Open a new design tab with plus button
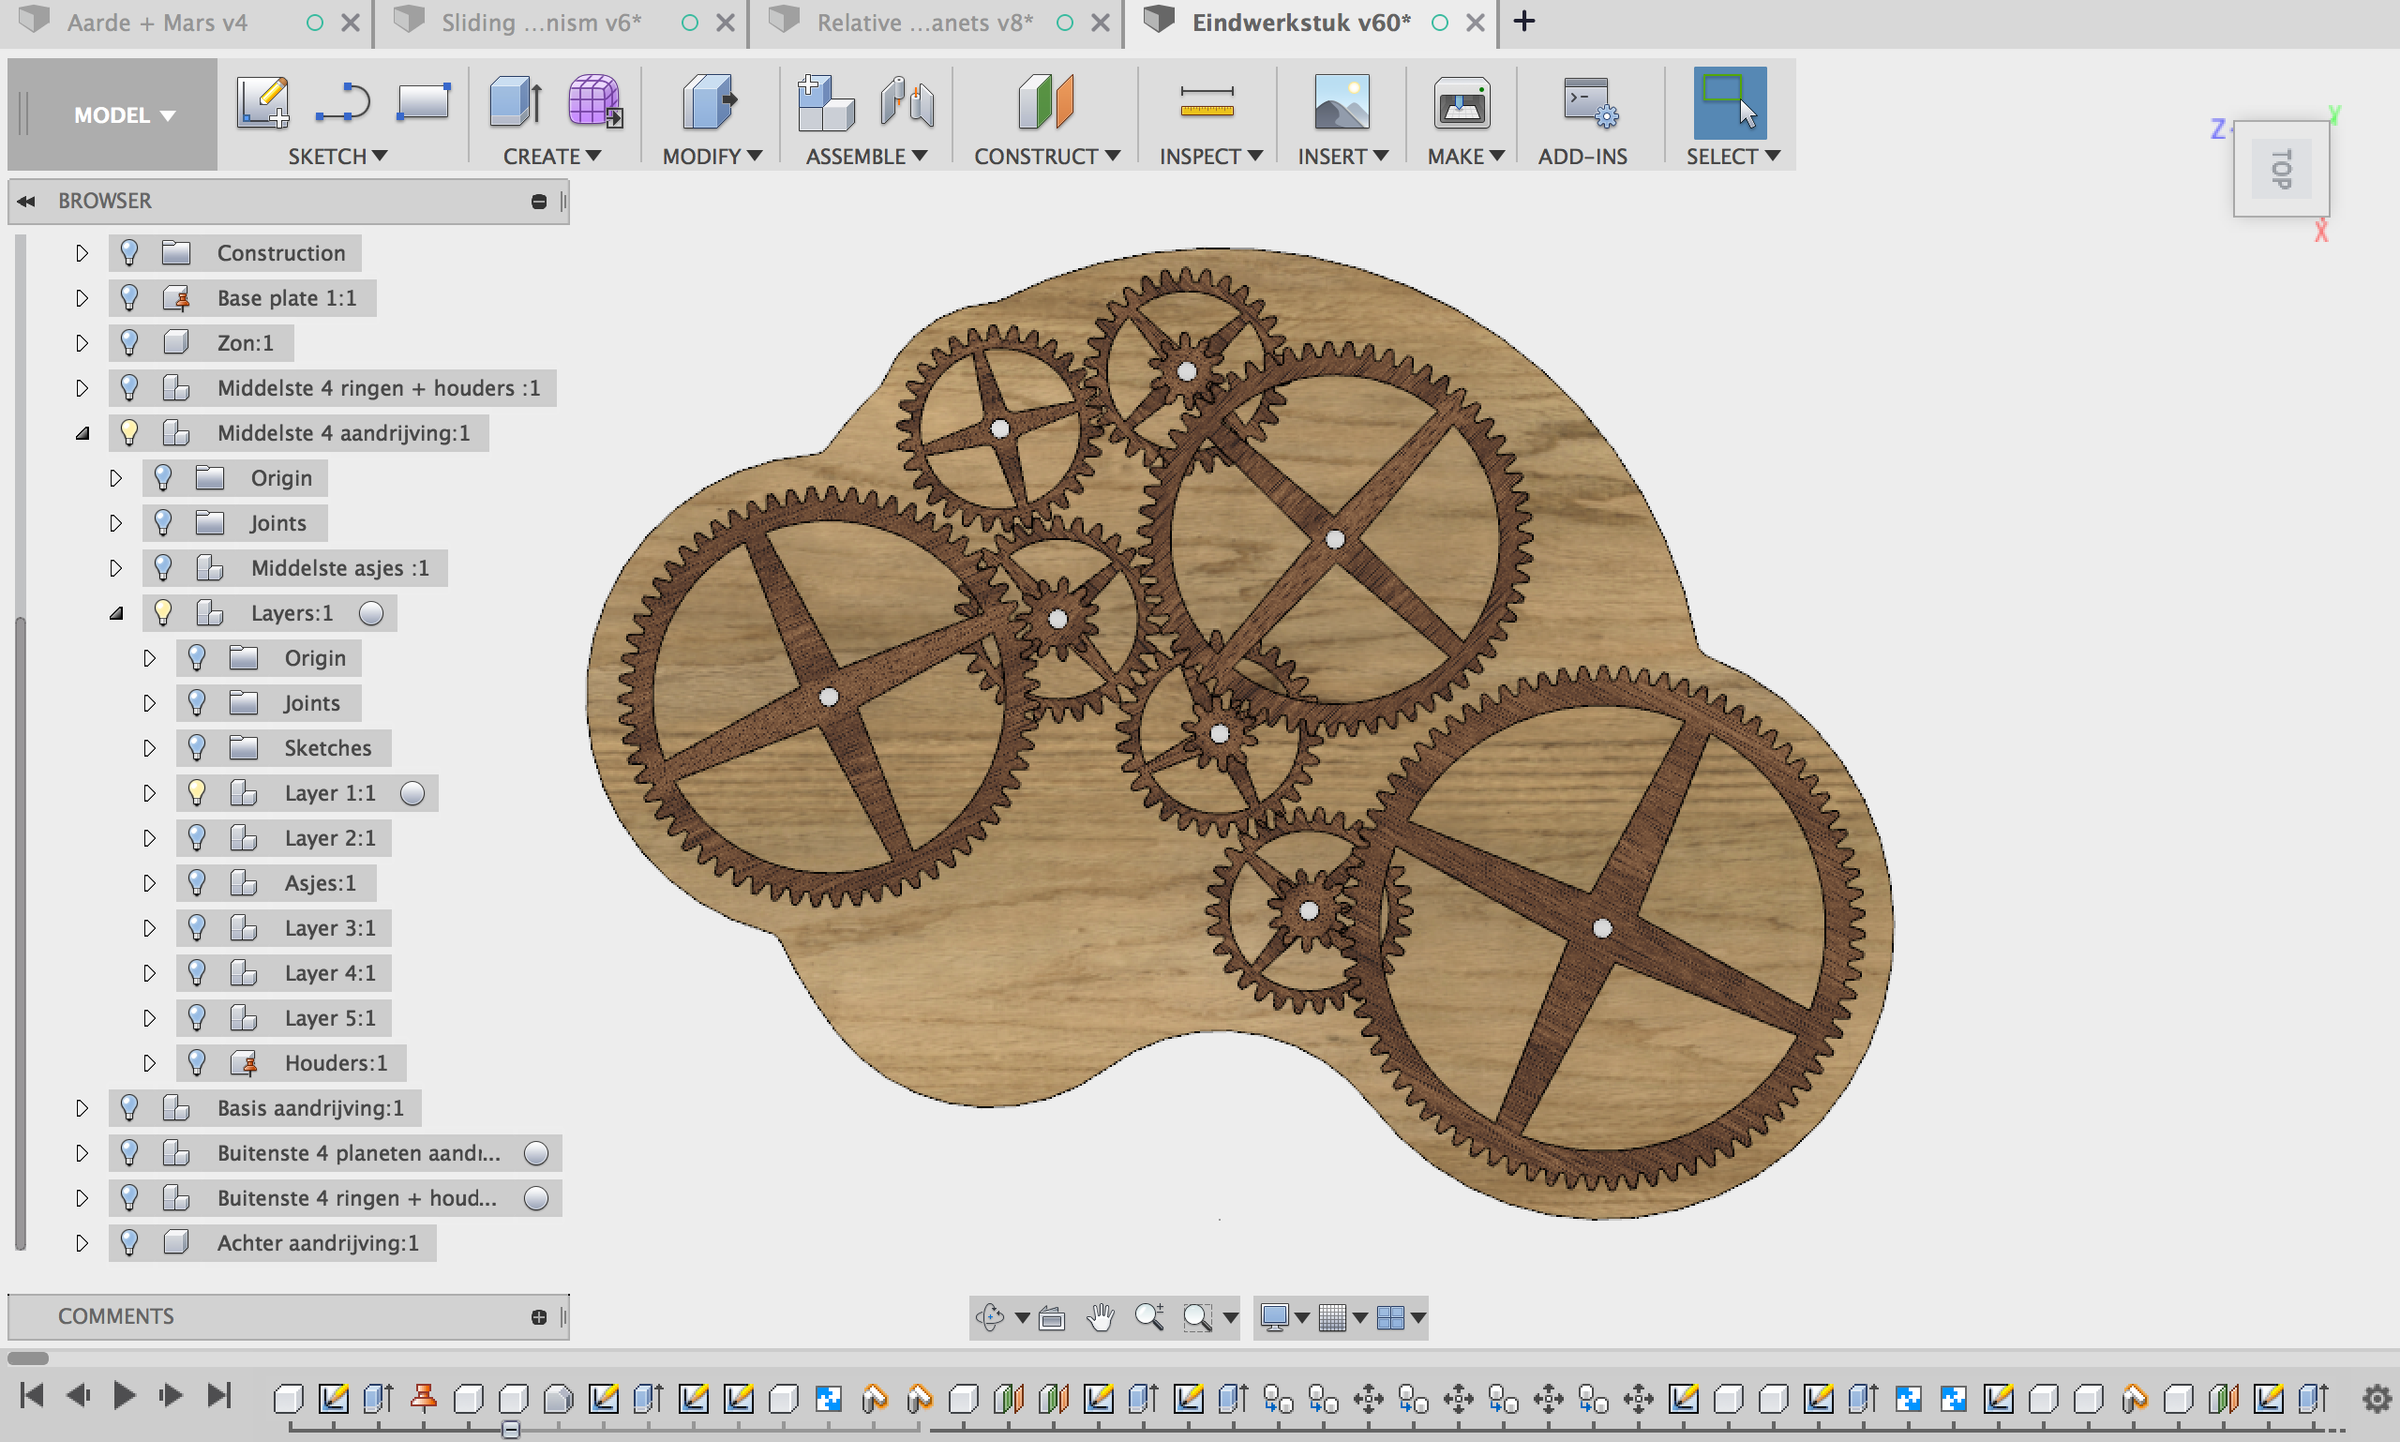The height and width of the screenshot is (1442, 2400). pos(1524,21)
